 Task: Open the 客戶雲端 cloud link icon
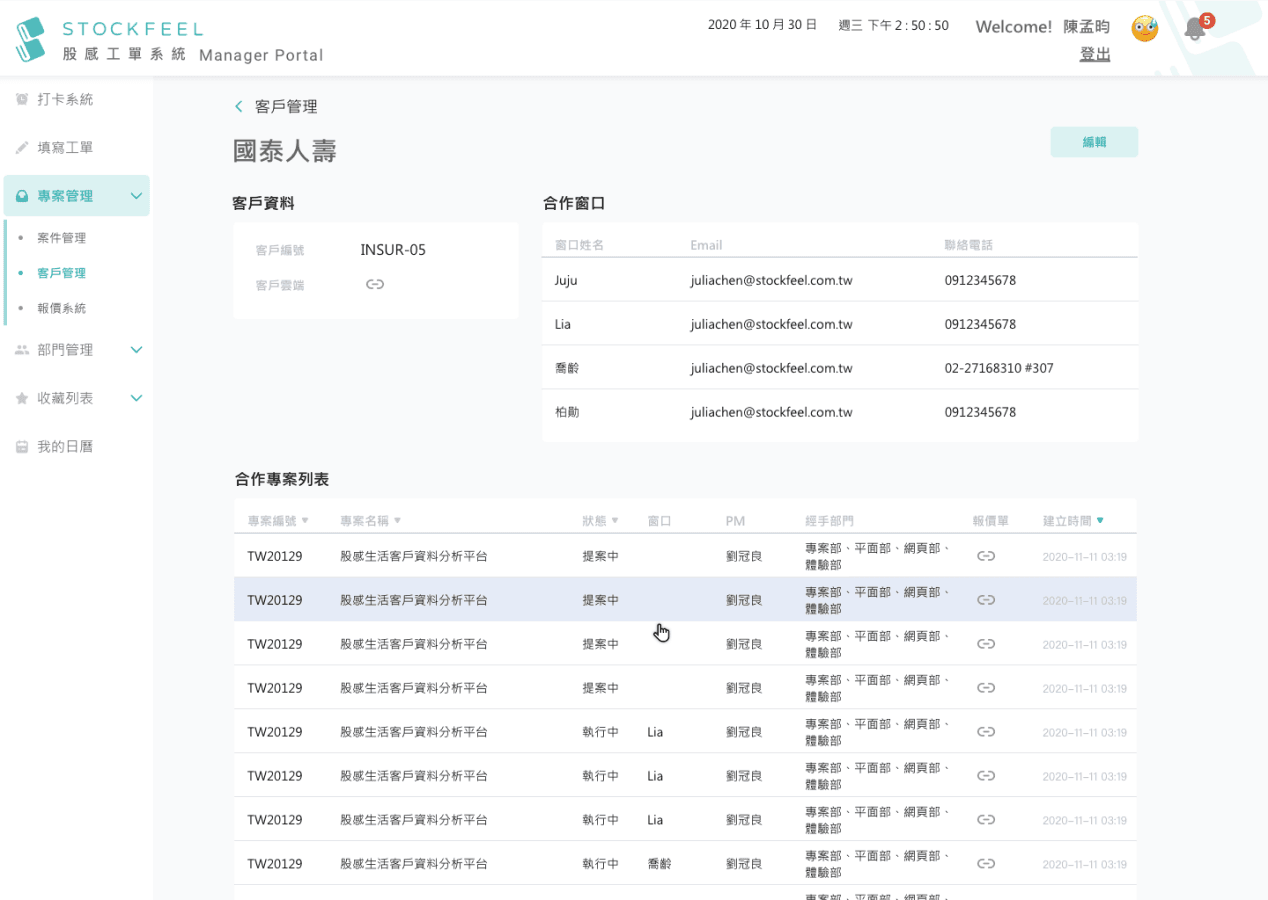point(375,285)
